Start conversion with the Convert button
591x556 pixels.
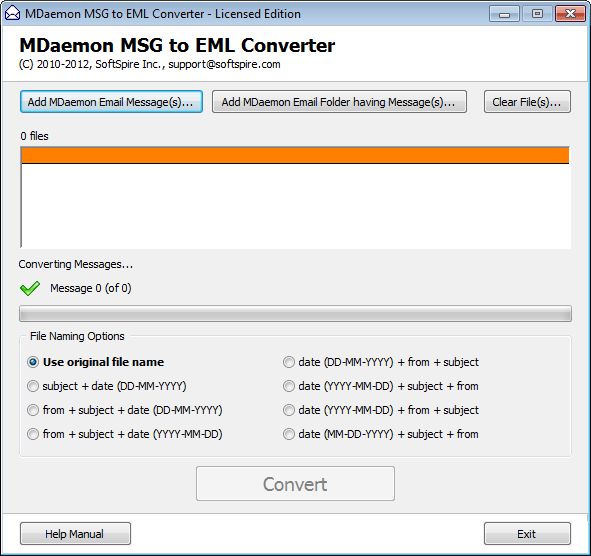[x=295, y=484]
